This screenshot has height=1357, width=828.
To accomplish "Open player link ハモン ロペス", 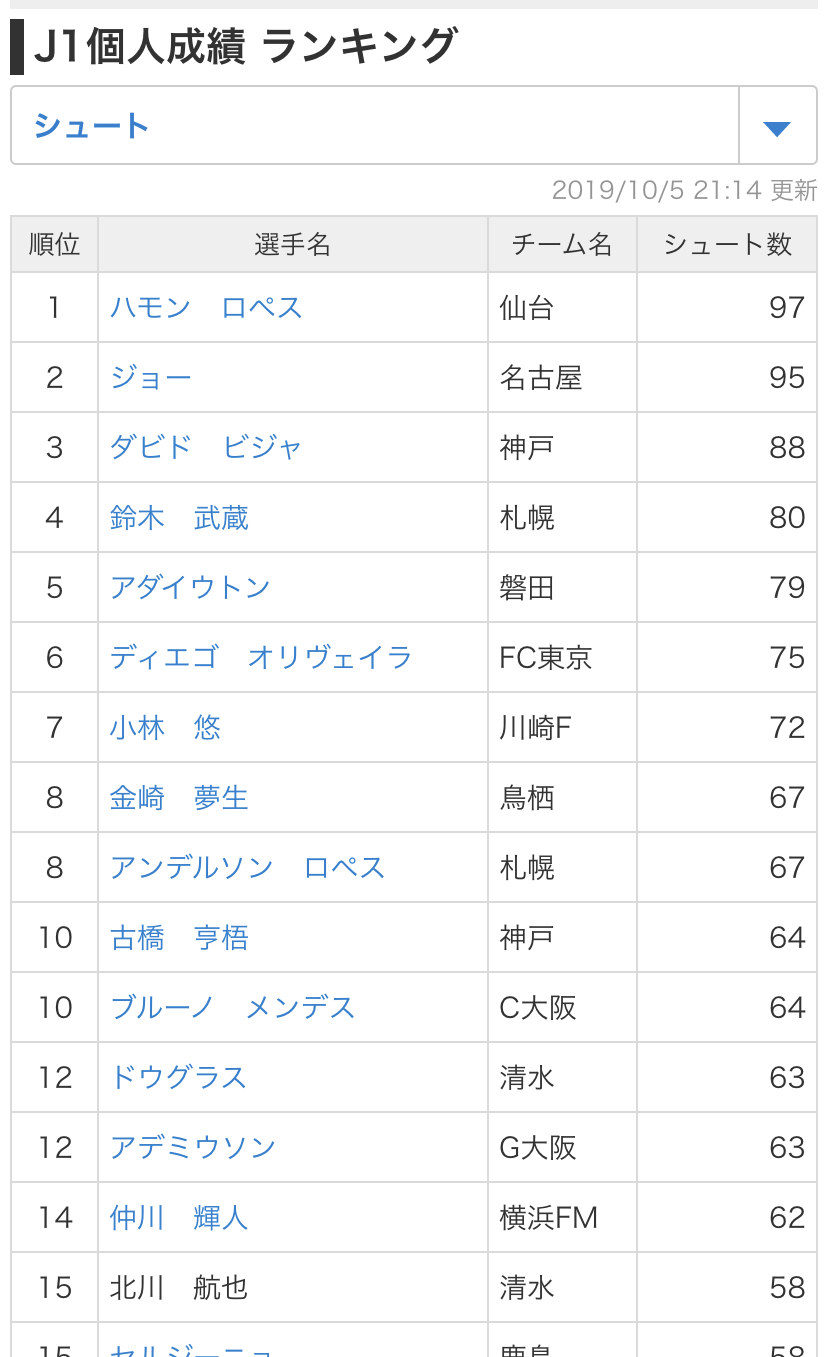I will tap(206, 308).
